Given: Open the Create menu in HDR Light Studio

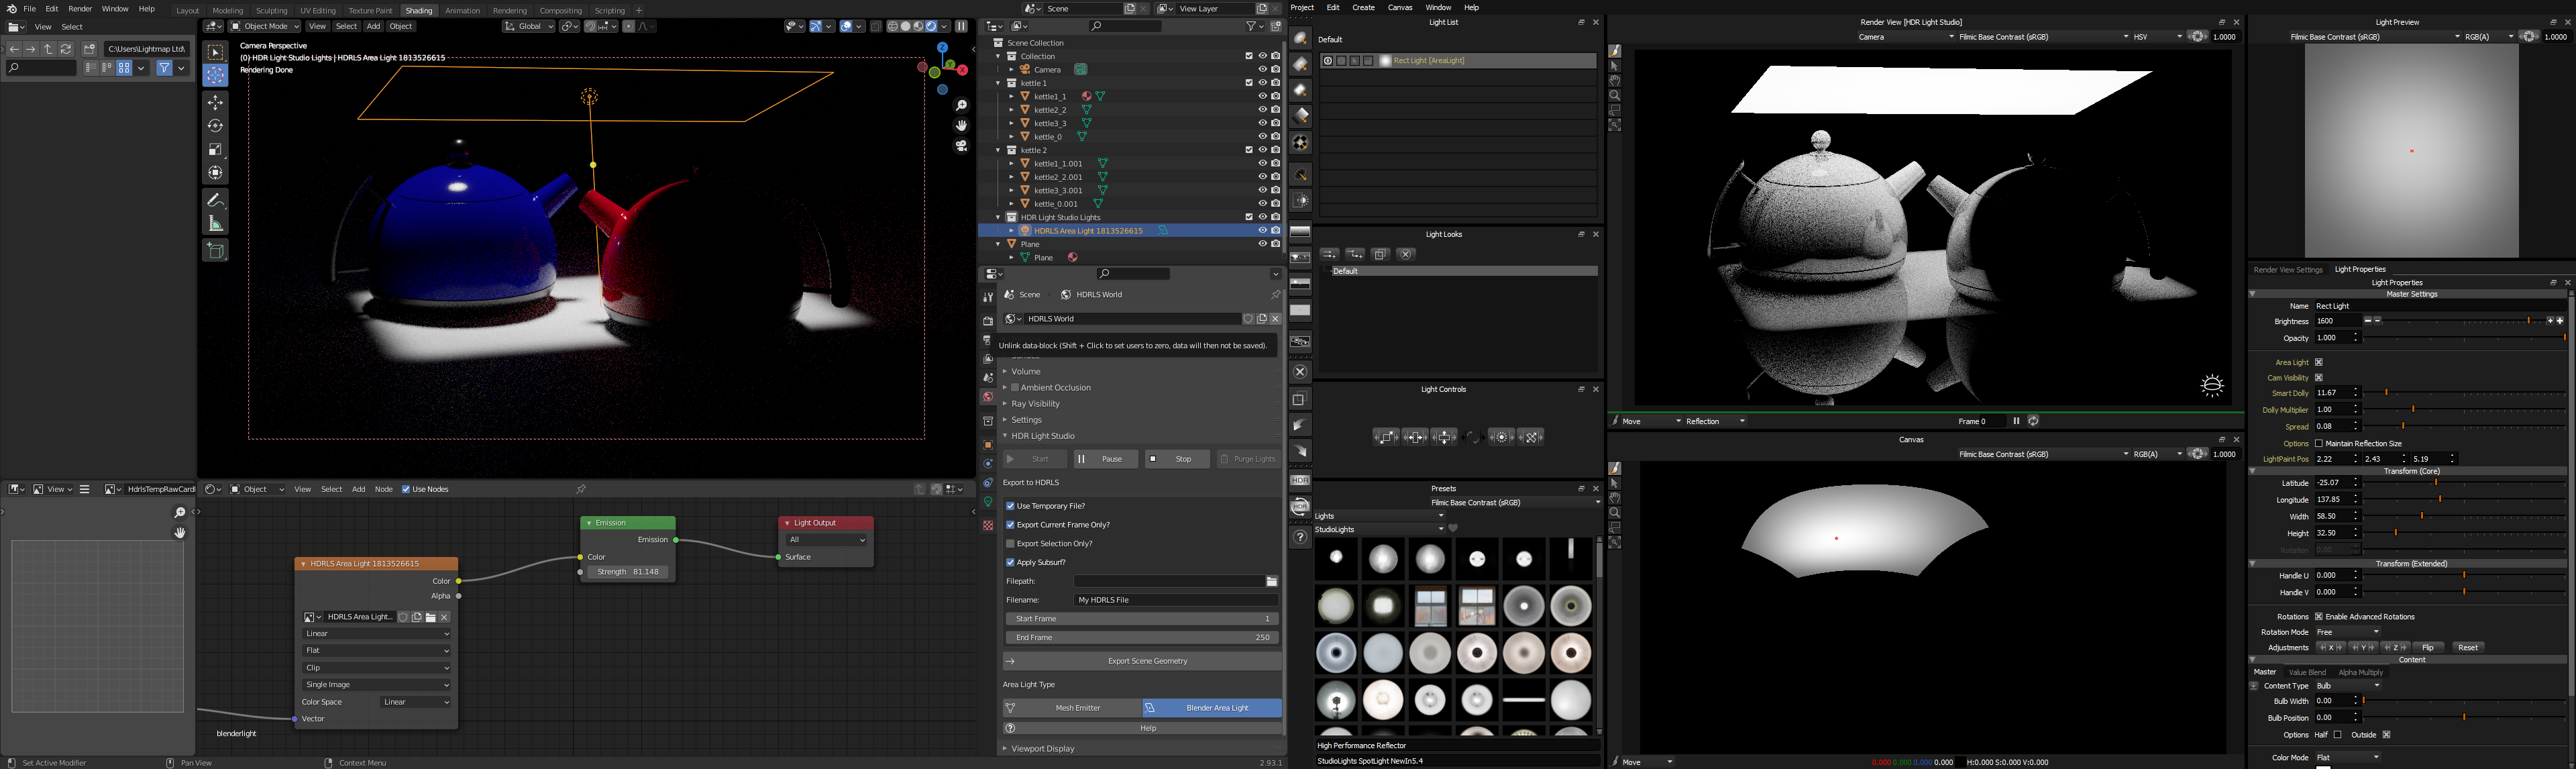Looking at the screenshot, I should point(1363,7).
